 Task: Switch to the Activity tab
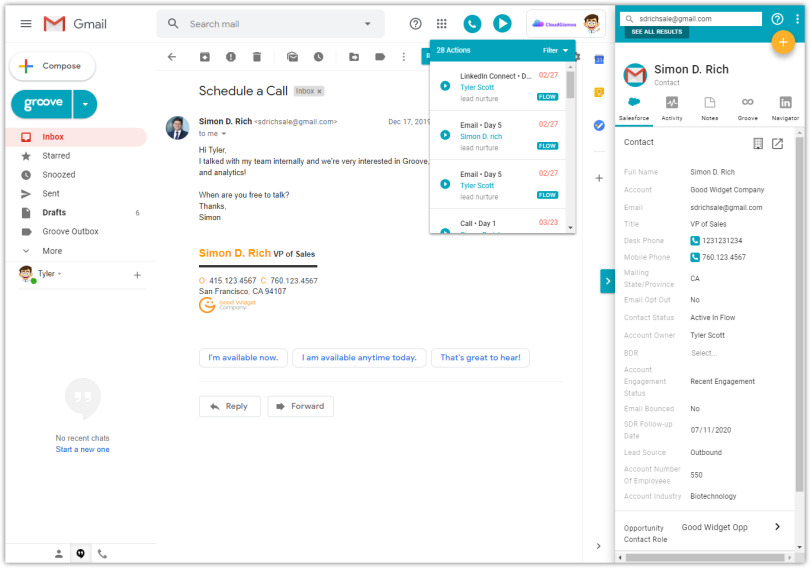pos(672,108)
